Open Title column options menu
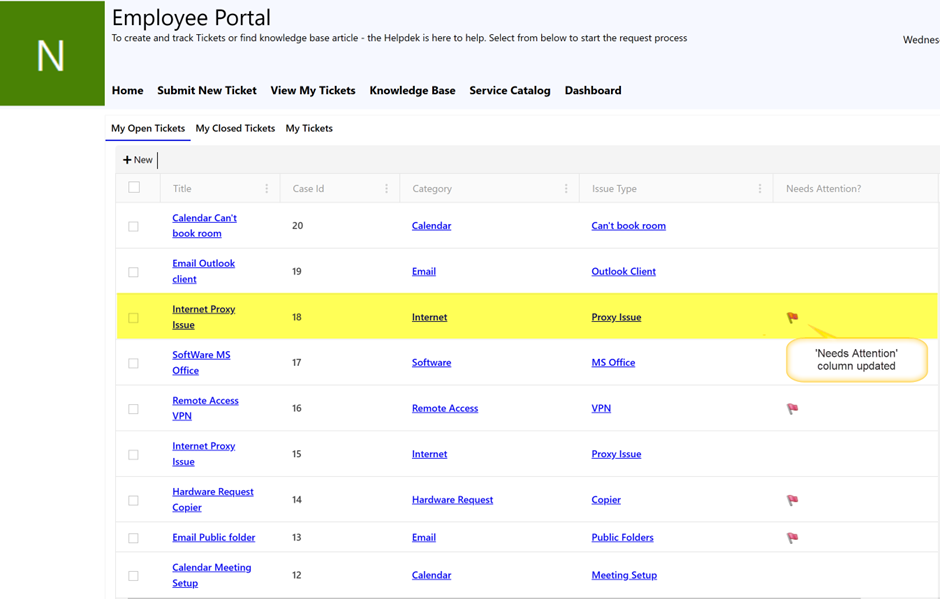940x599 pixels. coord(266,189)
